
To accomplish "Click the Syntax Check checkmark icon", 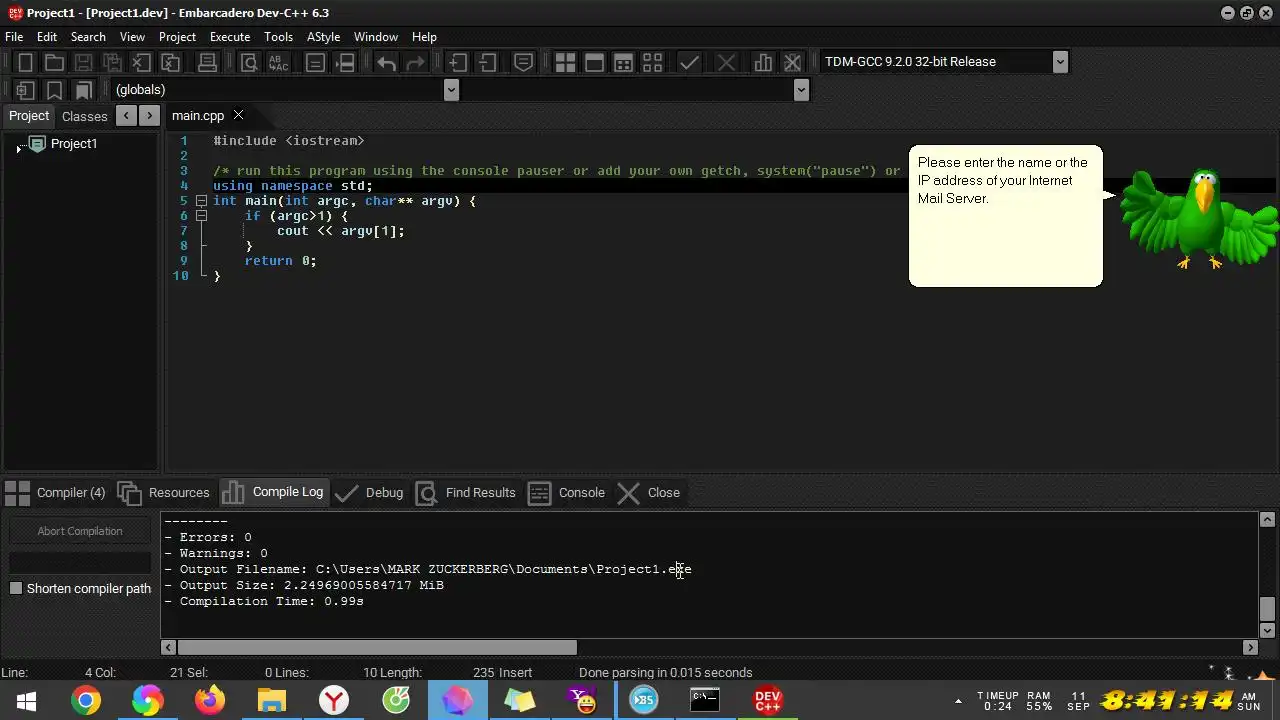I will [689, 62].
